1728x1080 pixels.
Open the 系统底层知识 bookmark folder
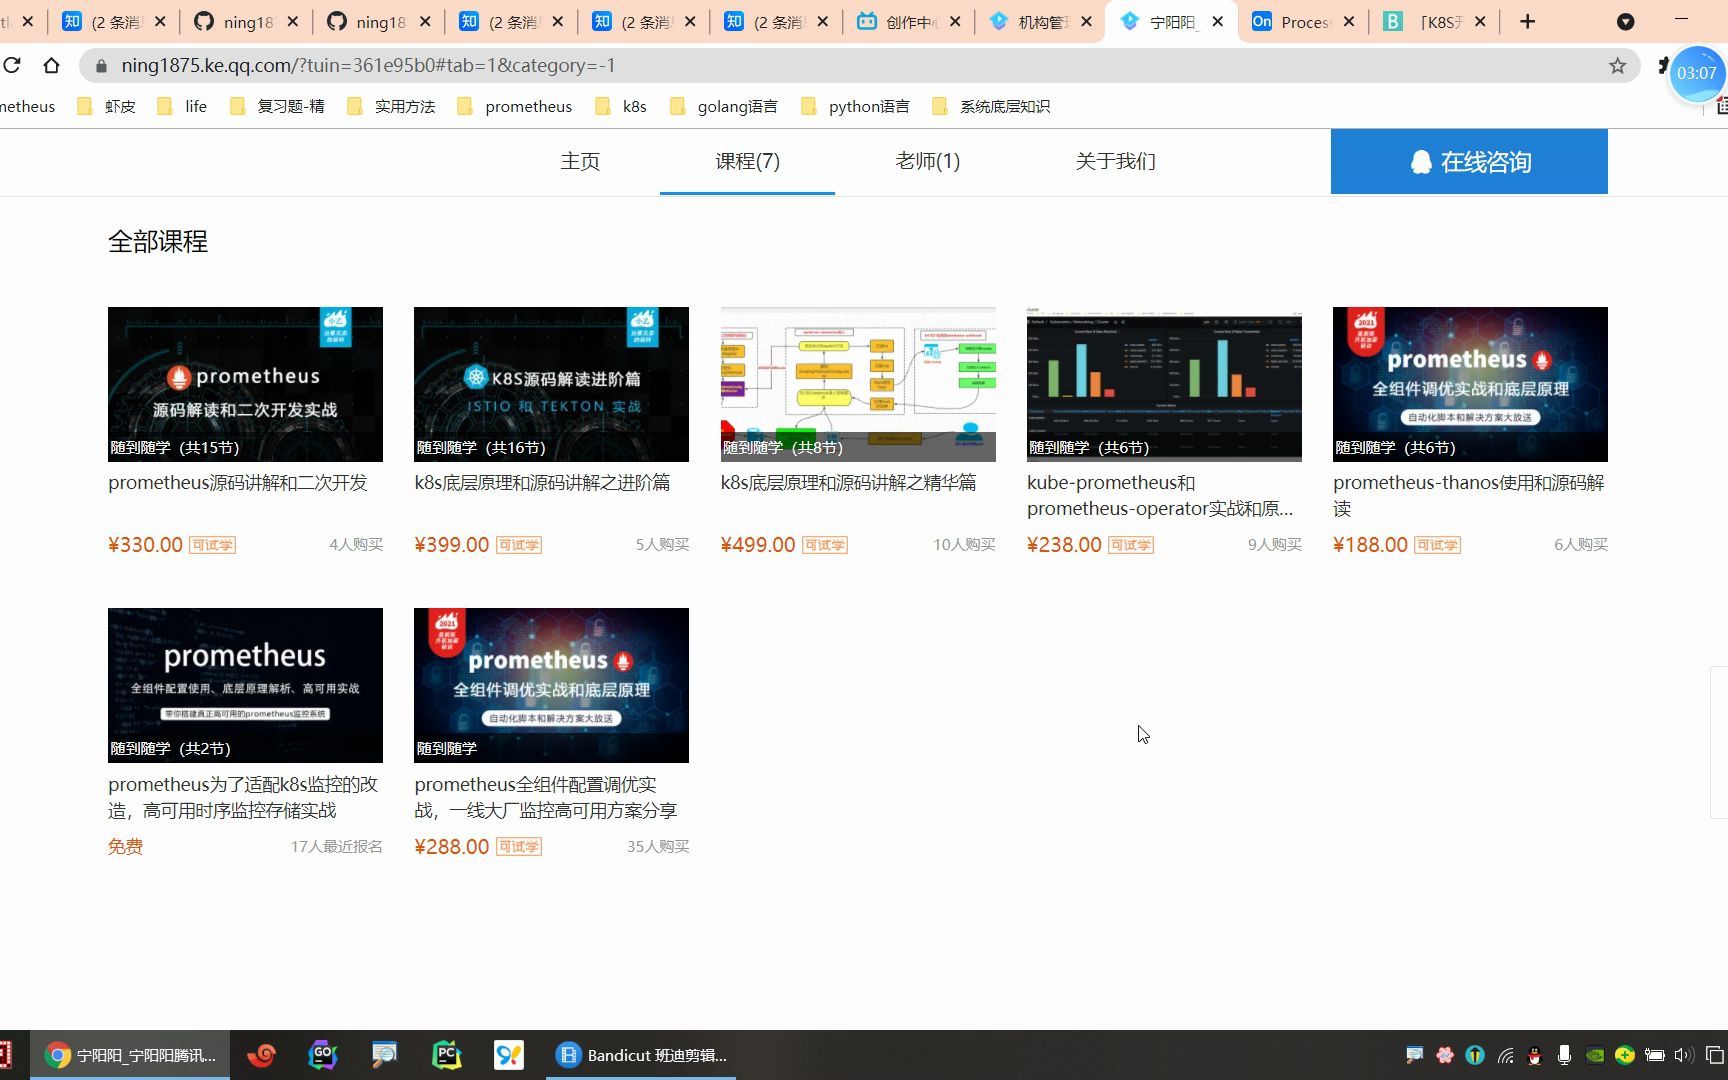(x=990, y=107)
